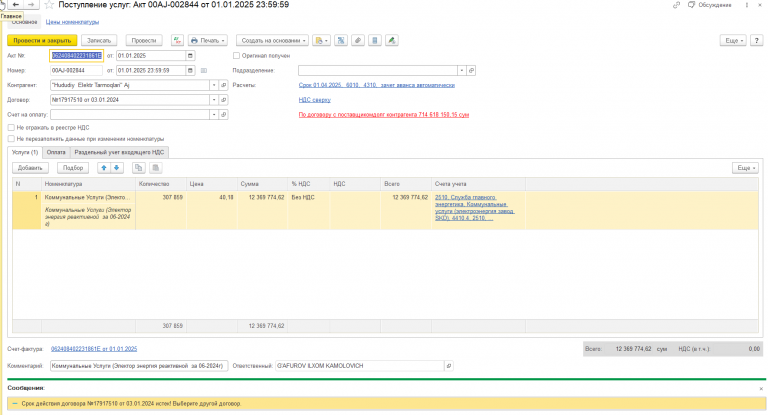Click the Записать button
This screenshot has height=415, width=768.
(99, 41)
